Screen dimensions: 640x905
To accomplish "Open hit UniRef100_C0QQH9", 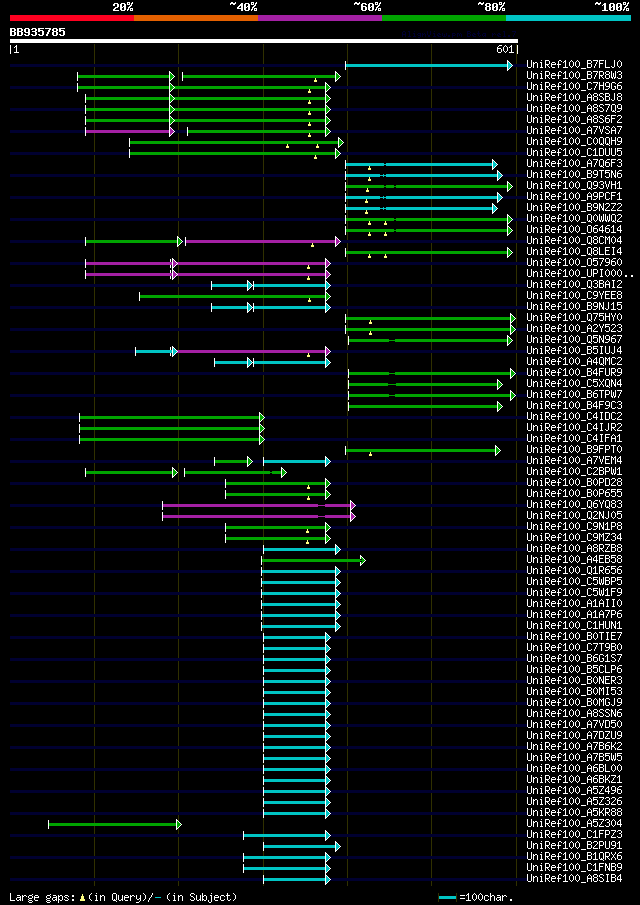I will coord(574,142).
